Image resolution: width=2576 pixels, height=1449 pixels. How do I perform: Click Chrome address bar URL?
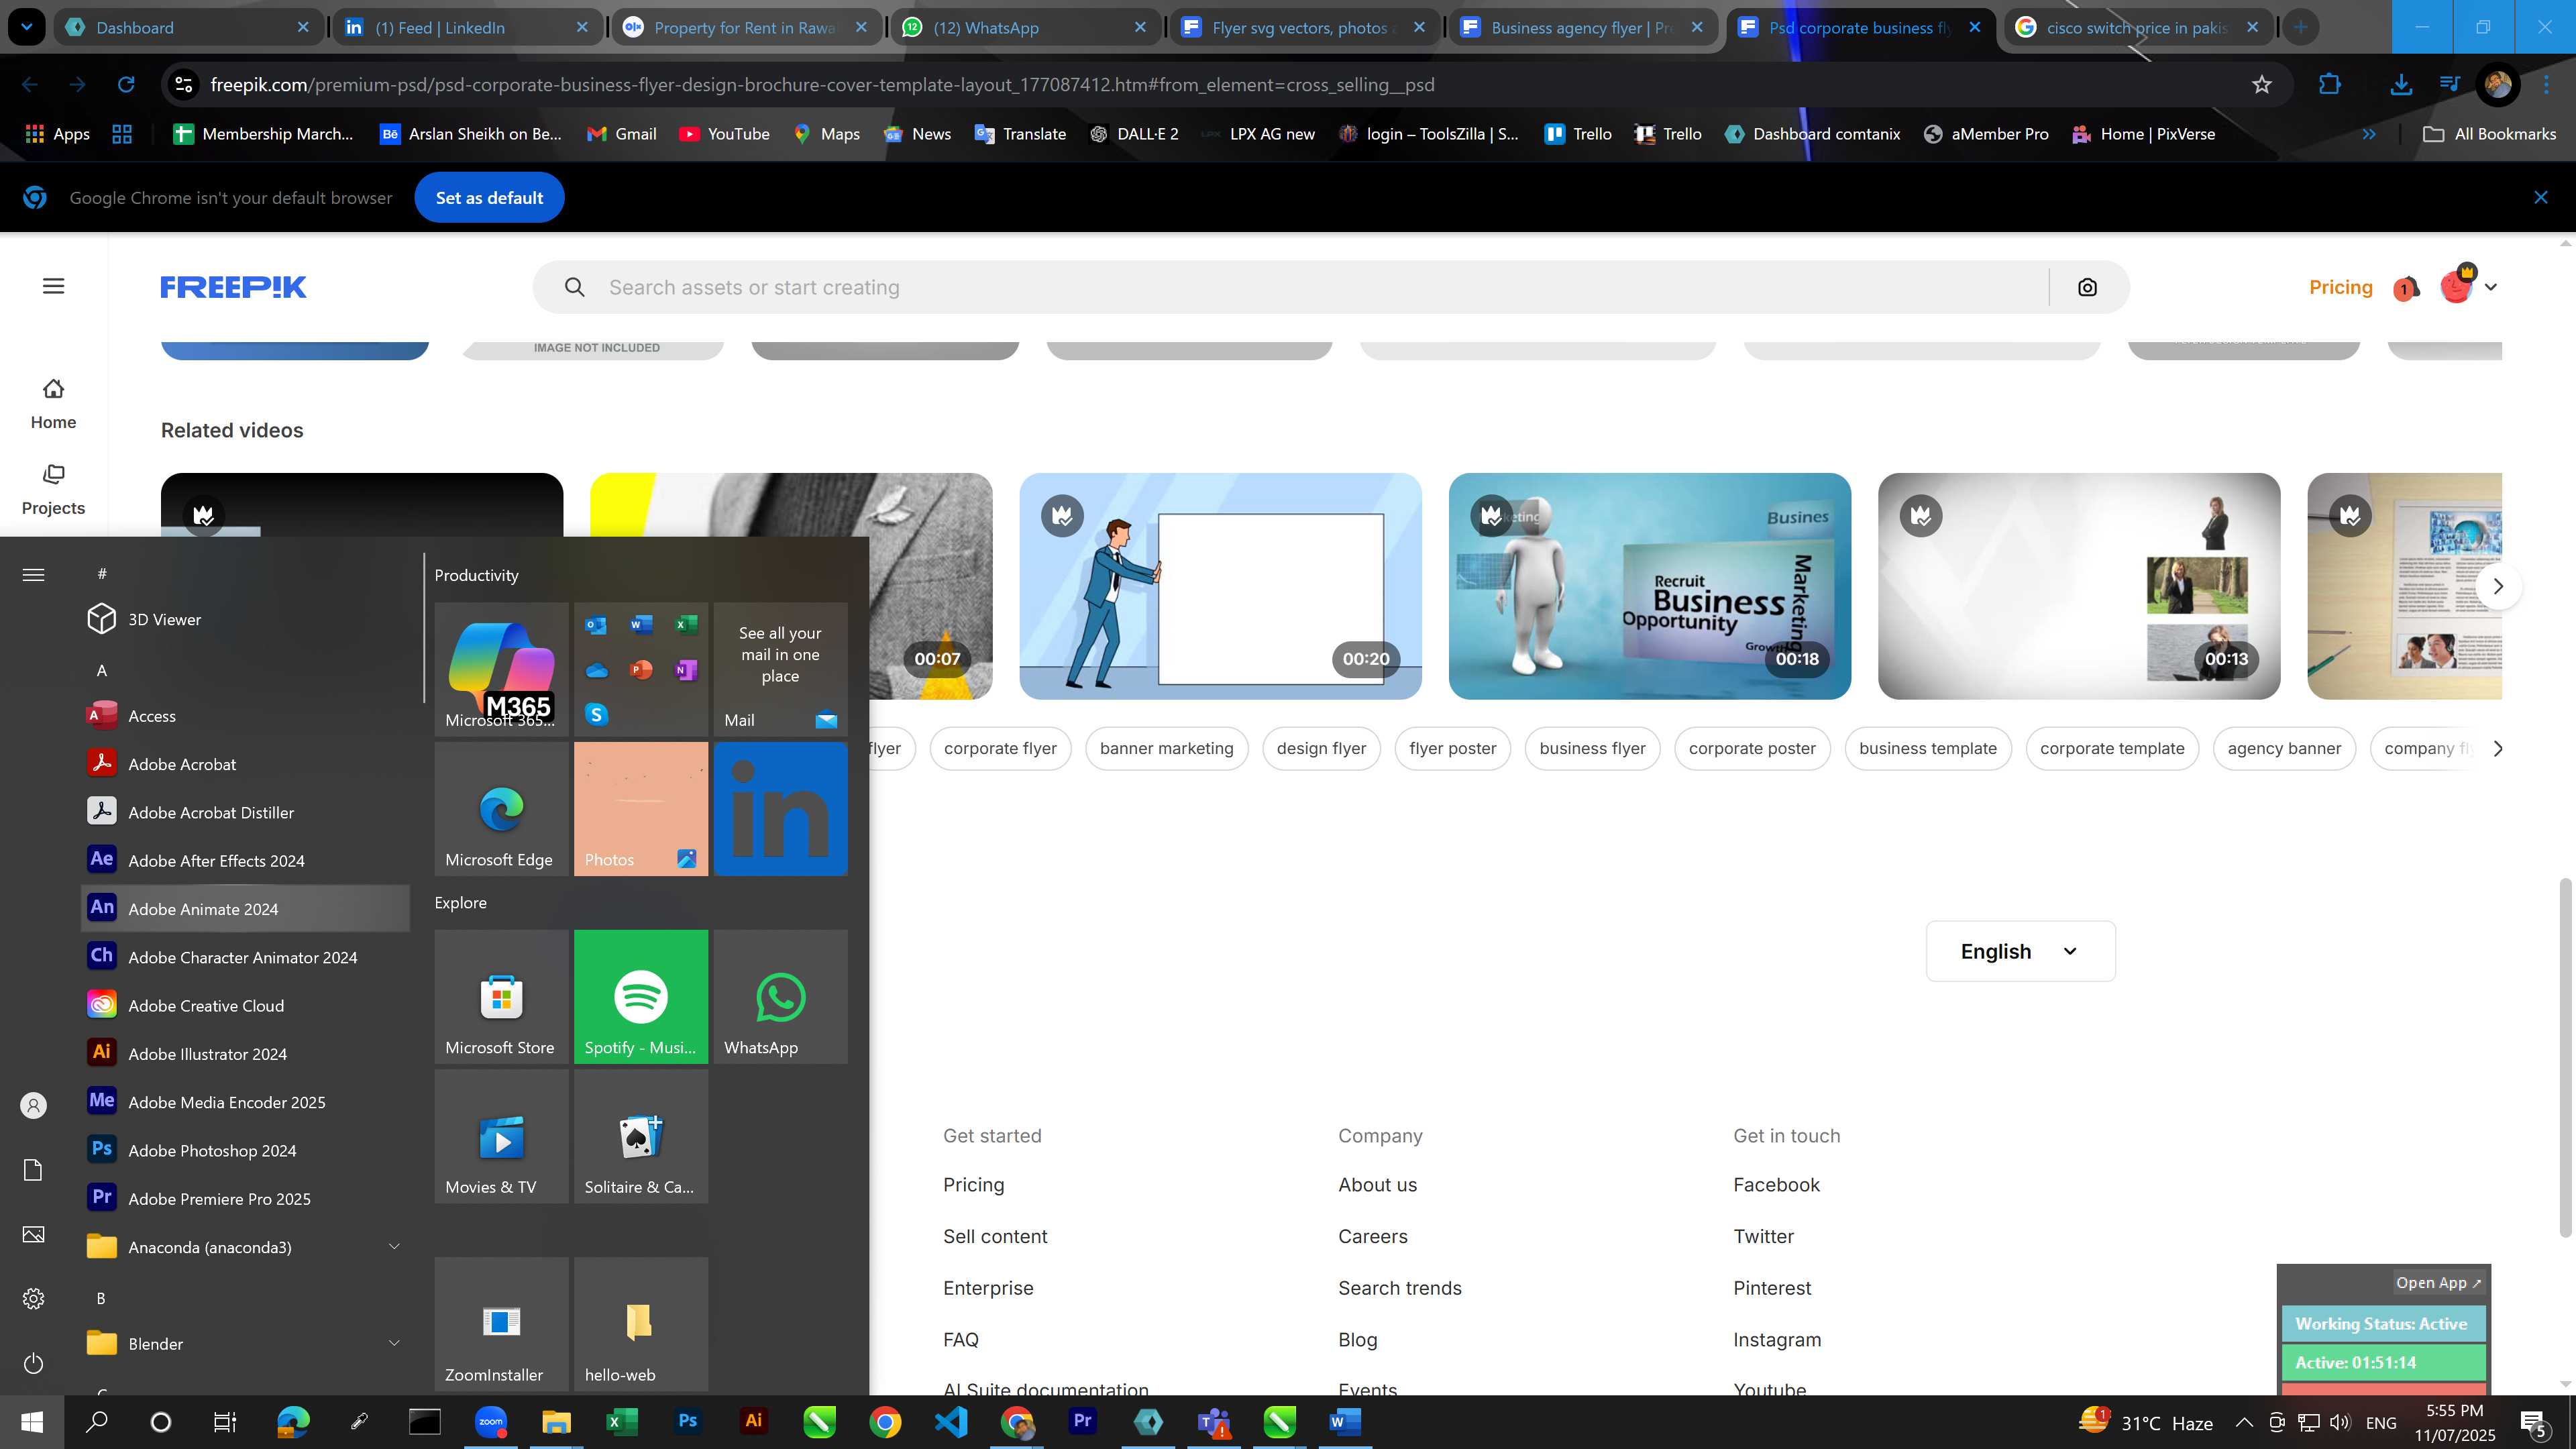click(x=822, y=85)
